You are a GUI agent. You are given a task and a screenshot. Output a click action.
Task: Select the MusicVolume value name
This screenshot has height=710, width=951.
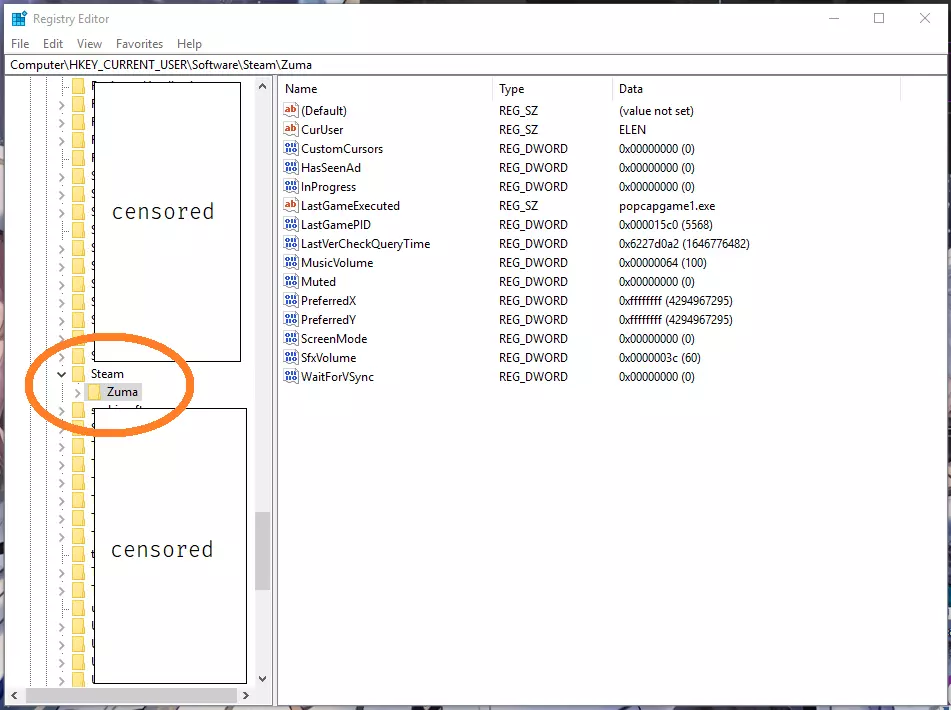(337, 263)
